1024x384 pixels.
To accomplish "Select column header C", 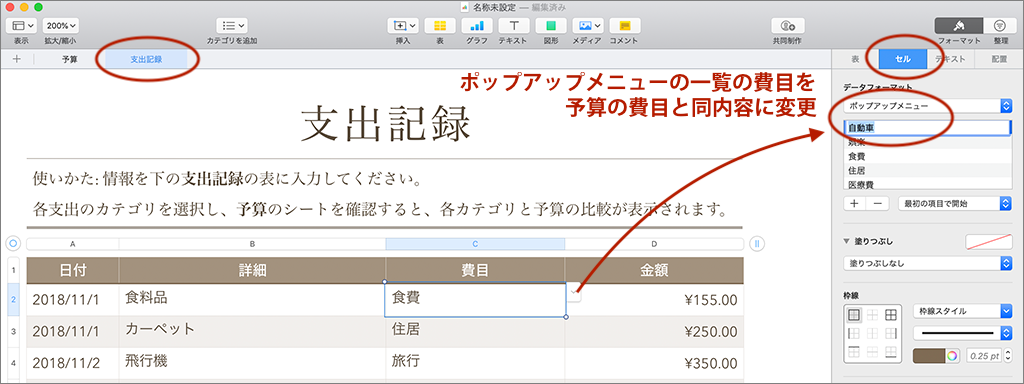I will pos(475,244).
